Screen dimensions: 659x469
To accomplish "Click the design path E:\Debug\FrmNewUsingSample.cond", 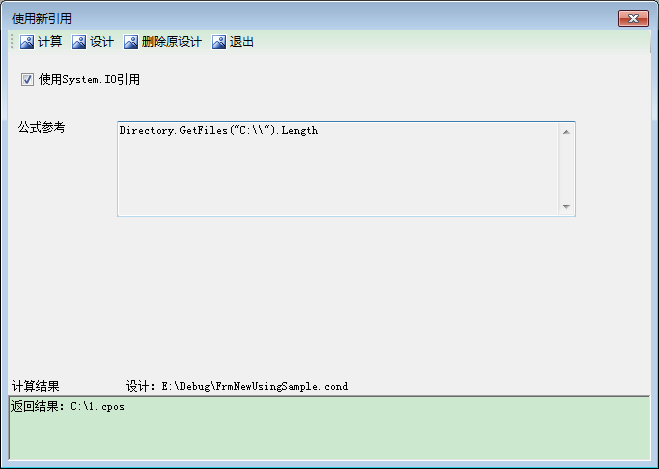I will [x=255, y=386].
